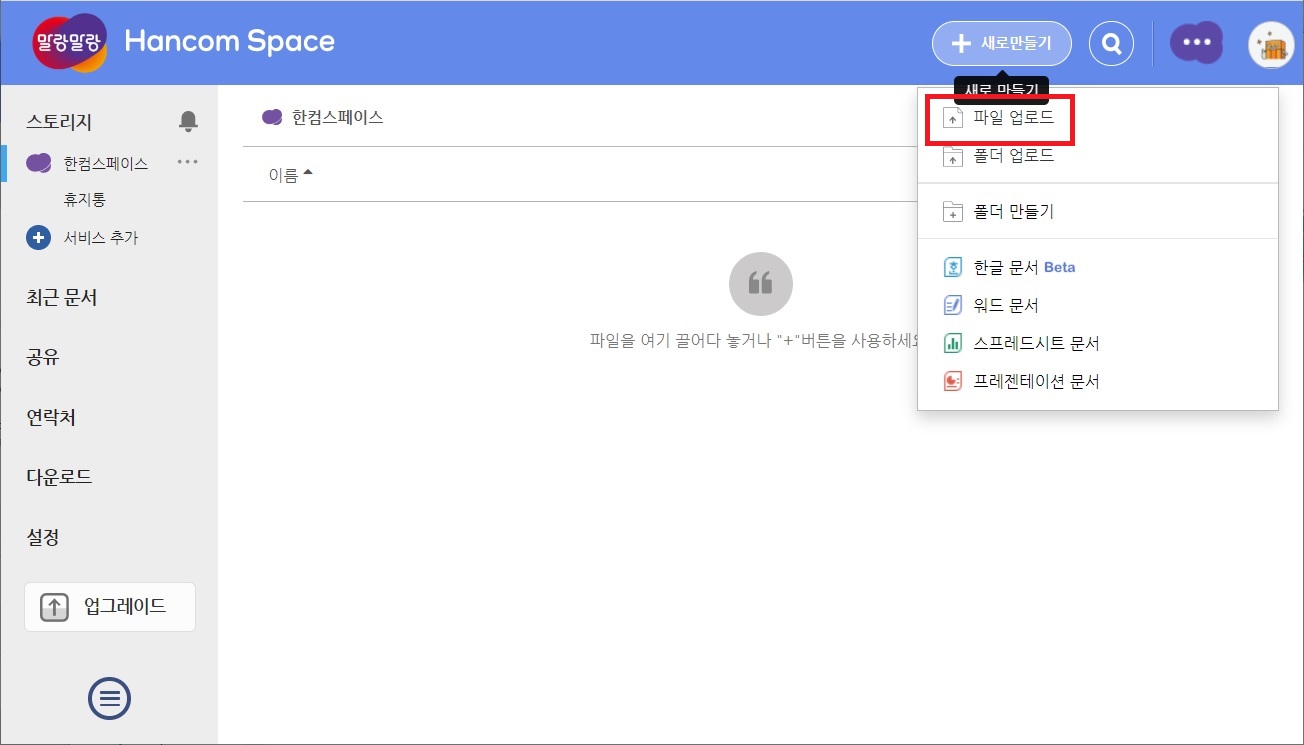The height and width of the screenshot is (745, 1304).
Task: Click the 이름 column header
Action: [x=283, y=175]
